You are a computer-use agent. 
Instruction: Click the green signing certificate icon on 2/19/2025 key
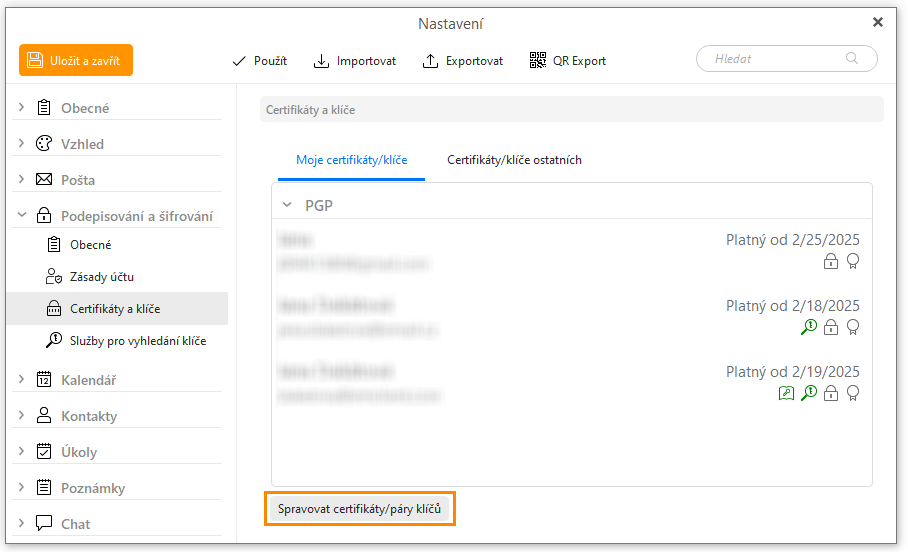tap(786, 393)
